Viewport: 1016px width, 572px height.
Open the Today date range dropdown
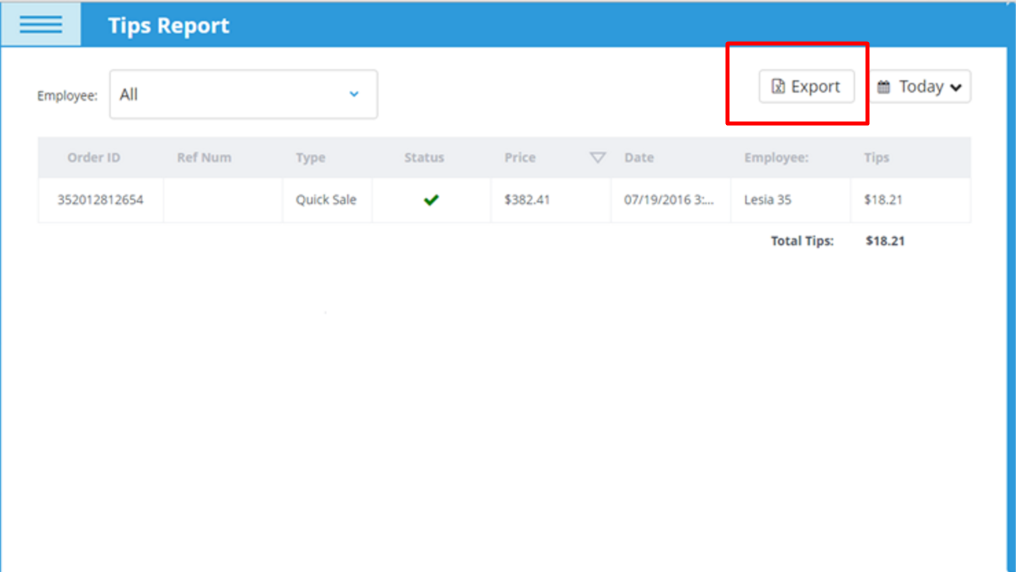(919, 87)
